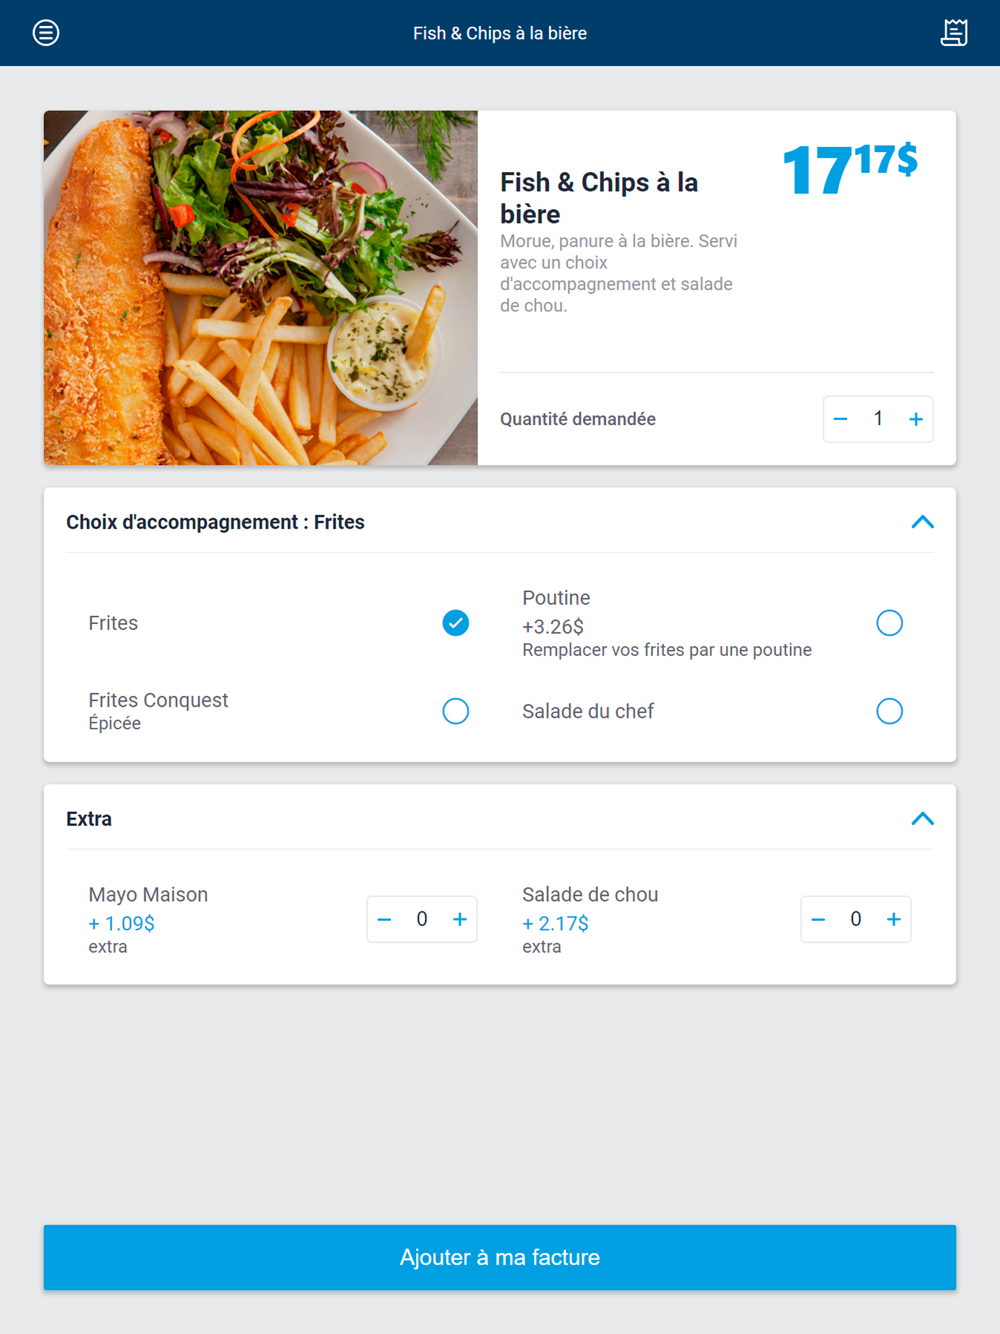Image resolution: width=1000 pixels, height=1334 pixels.
Task: Remove one Salade de chou extra
Action: 819,919
